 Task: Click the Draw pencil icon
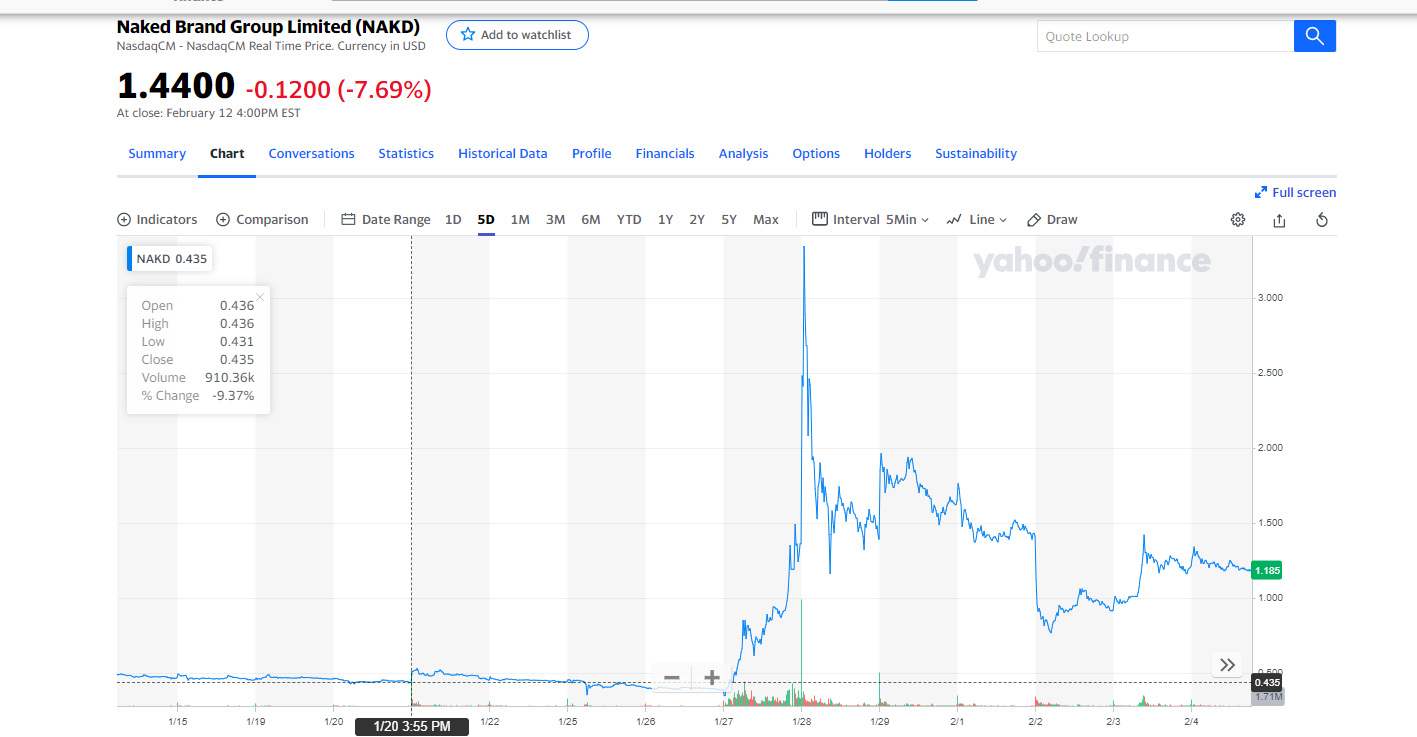tap(1035, 220)
